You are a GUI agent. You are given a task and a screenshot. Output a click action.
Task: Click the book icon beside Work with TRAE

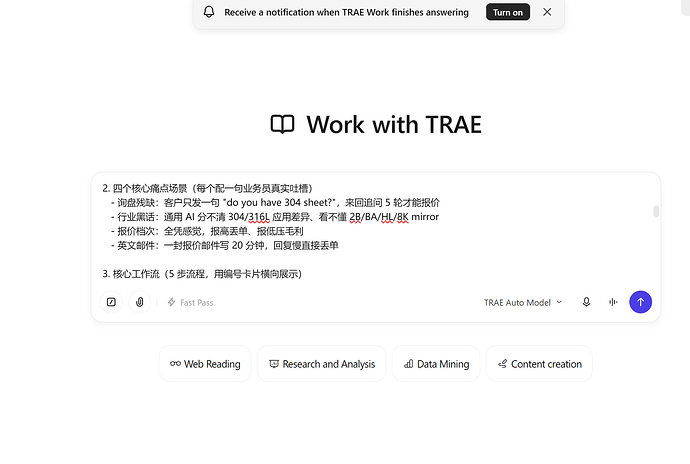point(282,124)
